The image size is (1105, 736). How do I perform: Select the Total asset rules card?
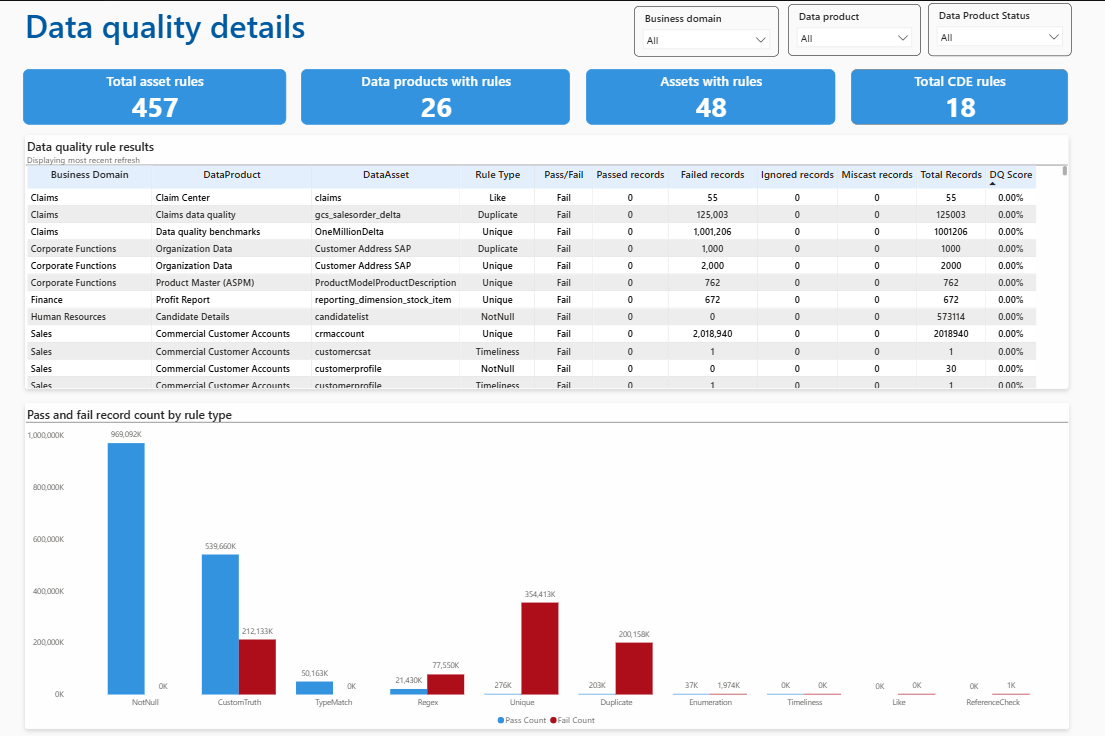point(154,97)
